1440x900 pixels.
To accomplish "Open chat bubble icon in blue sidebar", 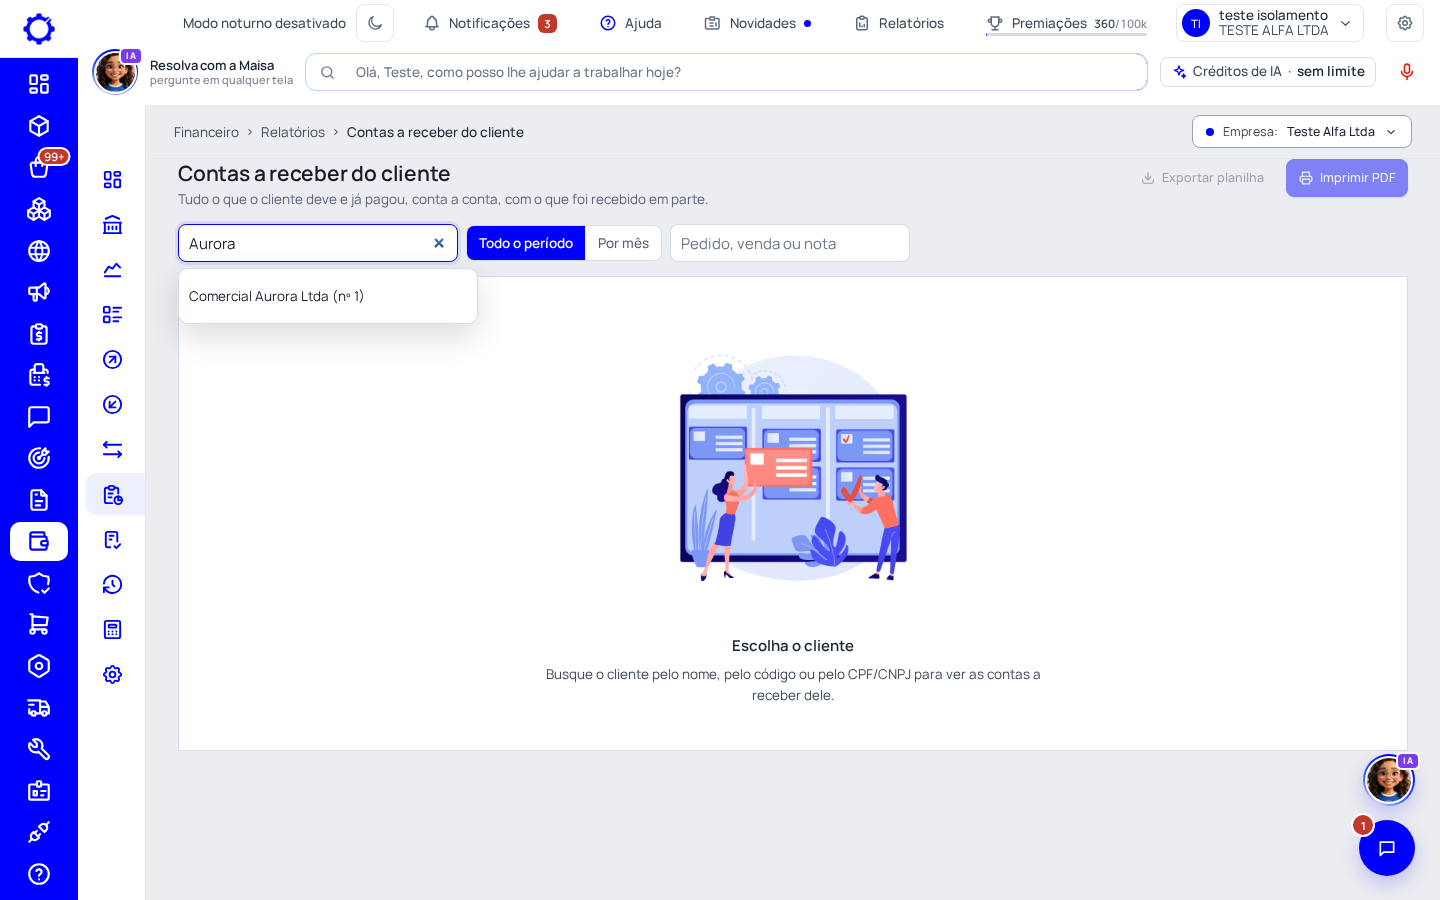I will 39,417.
